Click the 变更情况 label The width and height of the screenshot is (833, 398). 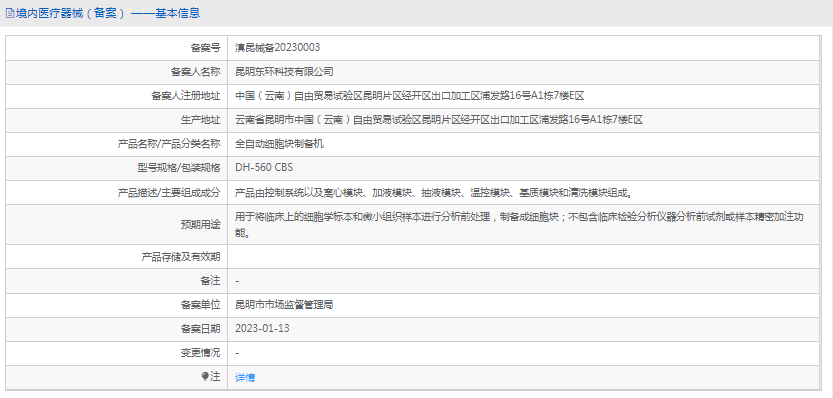(x=200, y=353)
